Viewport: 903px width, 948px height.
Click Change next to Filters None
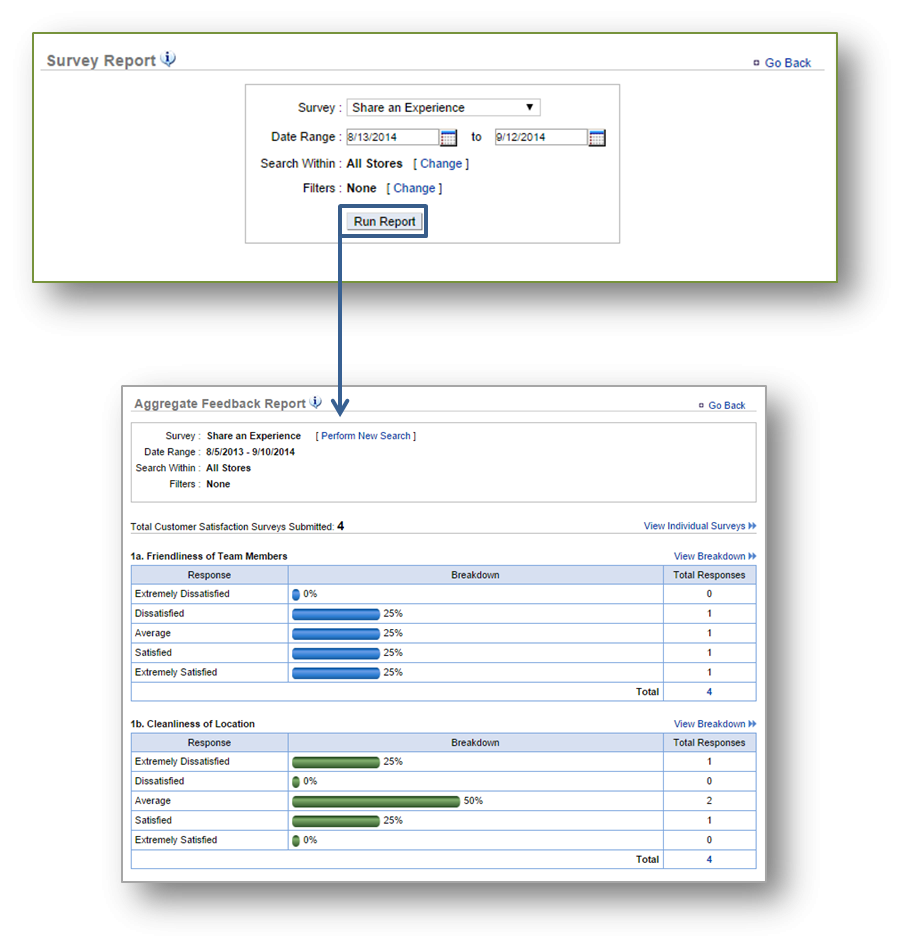414,188
